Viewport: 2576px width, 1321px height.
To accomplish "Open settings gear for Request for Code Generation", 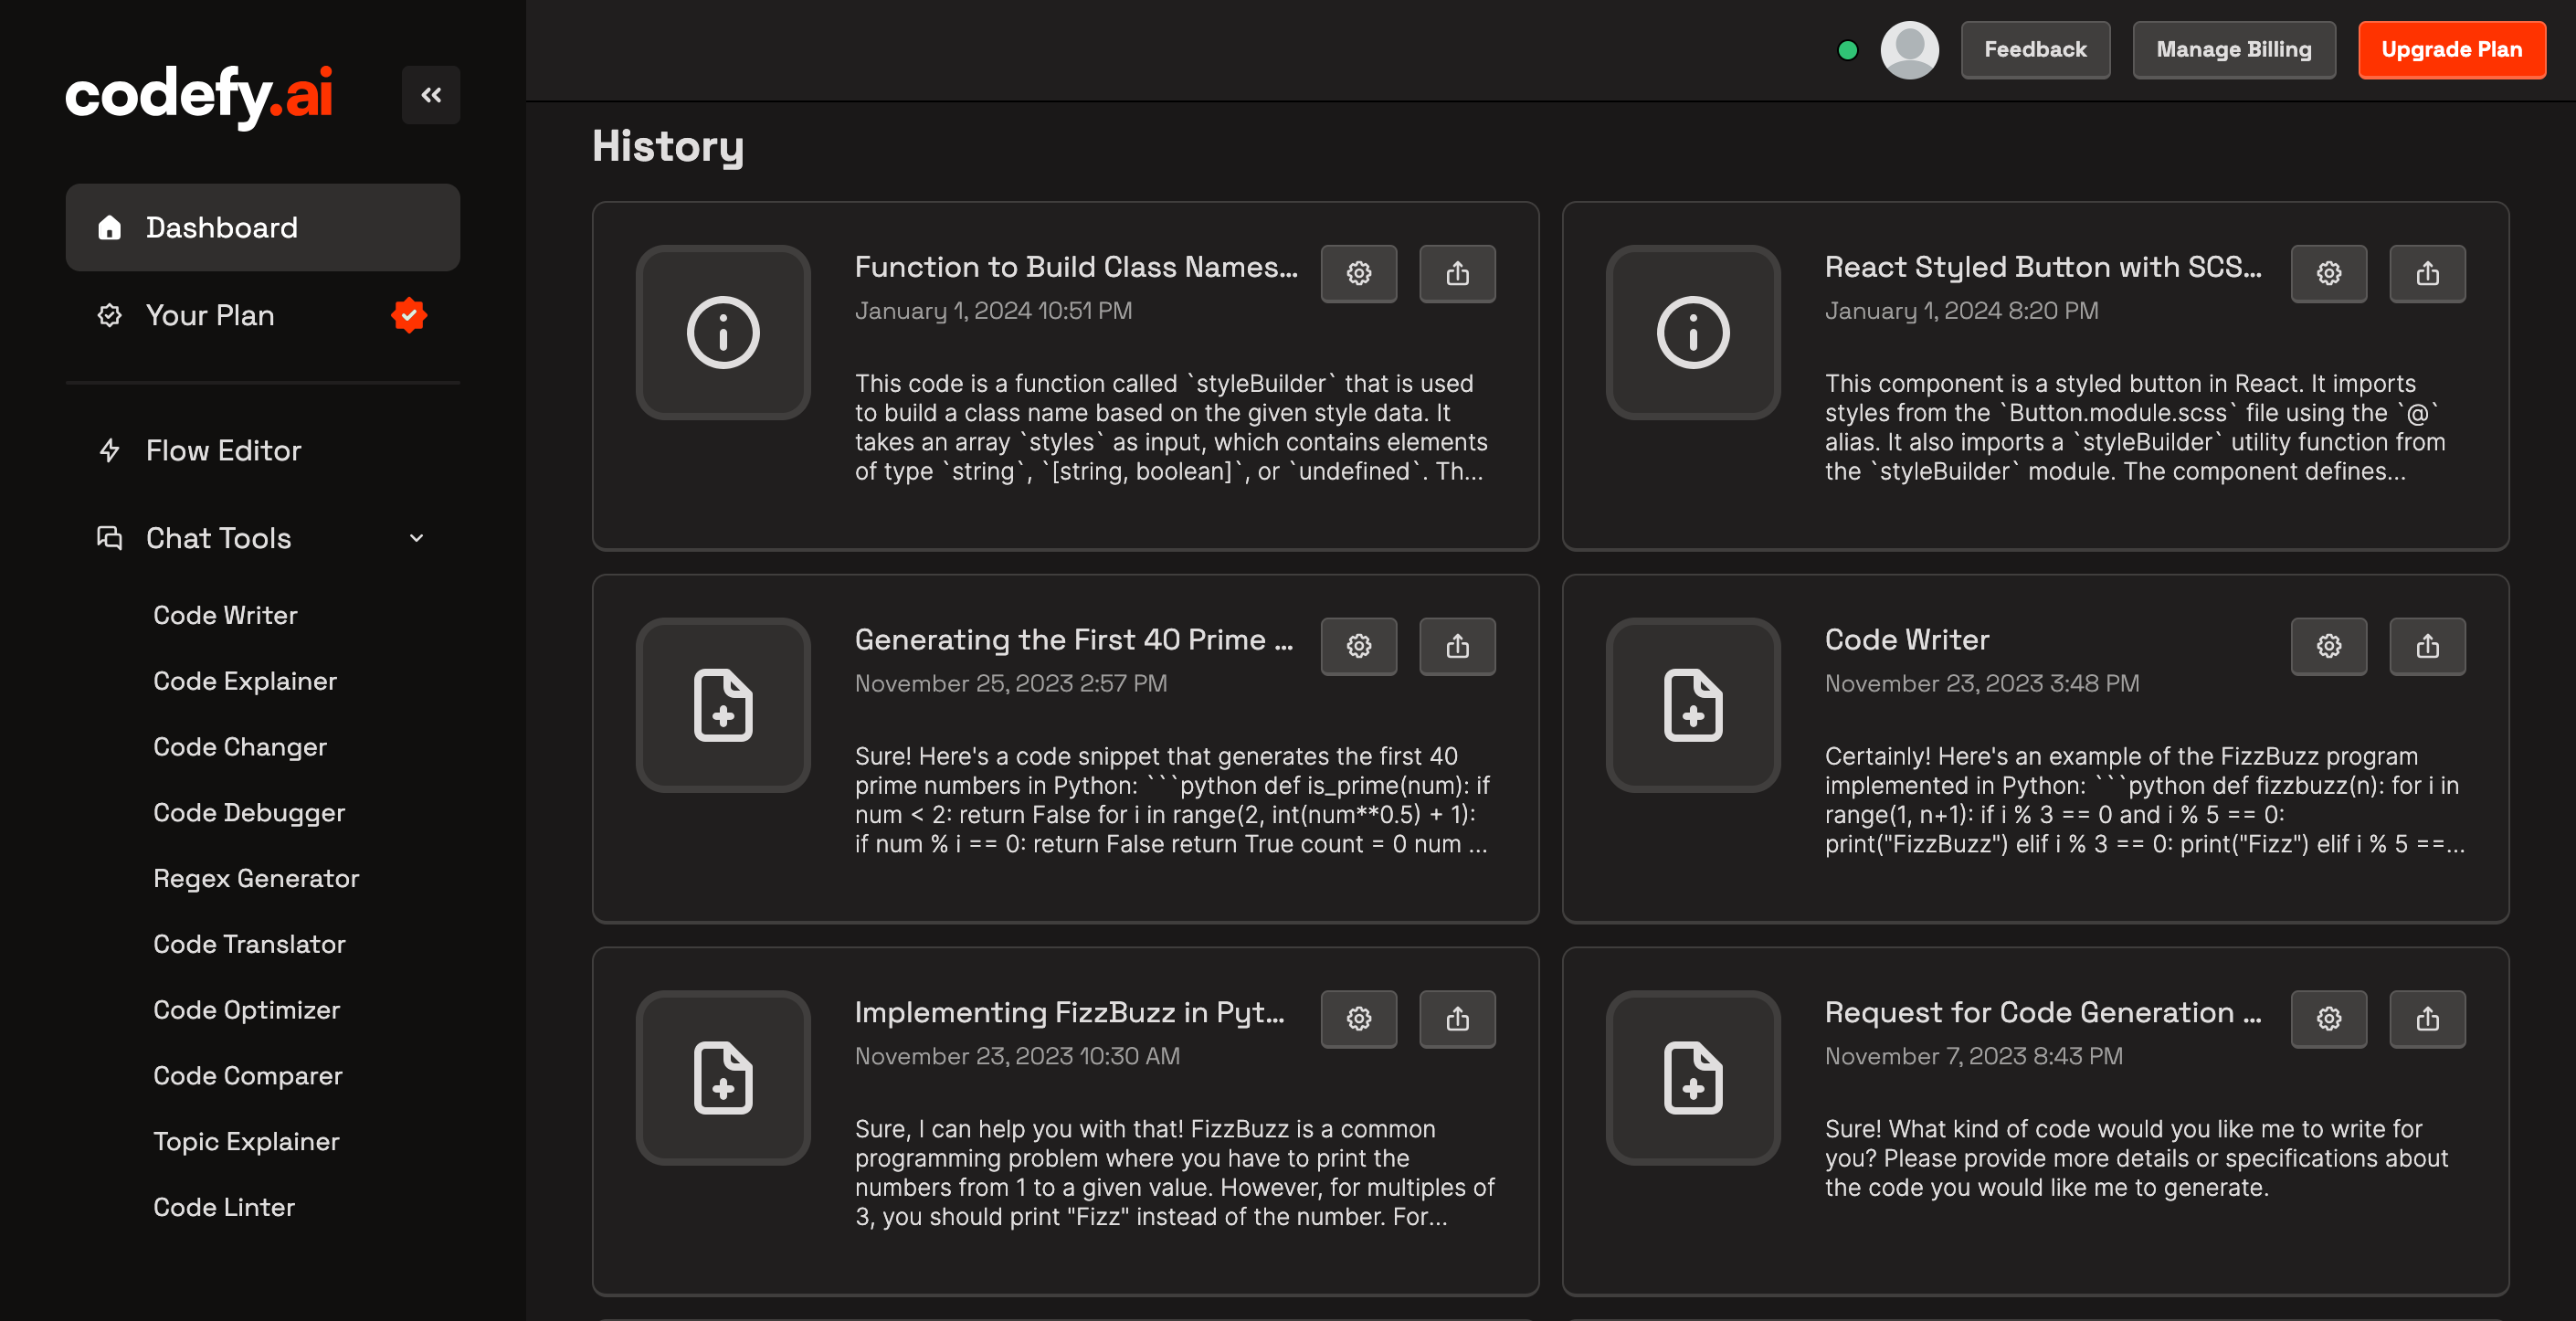I will click(2328, 1019).
